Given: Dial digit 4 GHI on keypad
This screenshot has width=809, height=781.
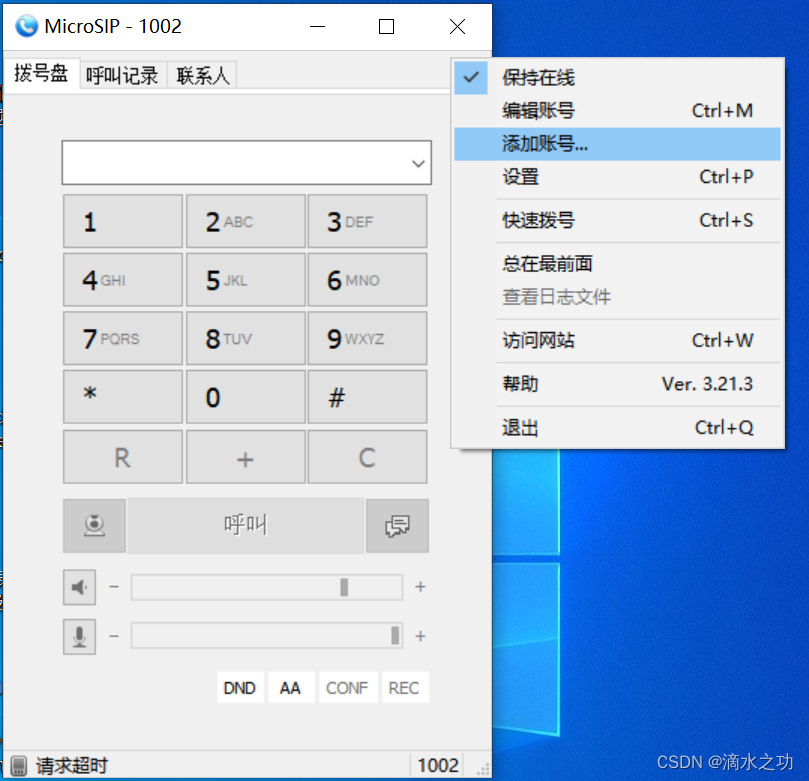Looking at the screenshot, I should pyautogui.click(x=123, y=280).
